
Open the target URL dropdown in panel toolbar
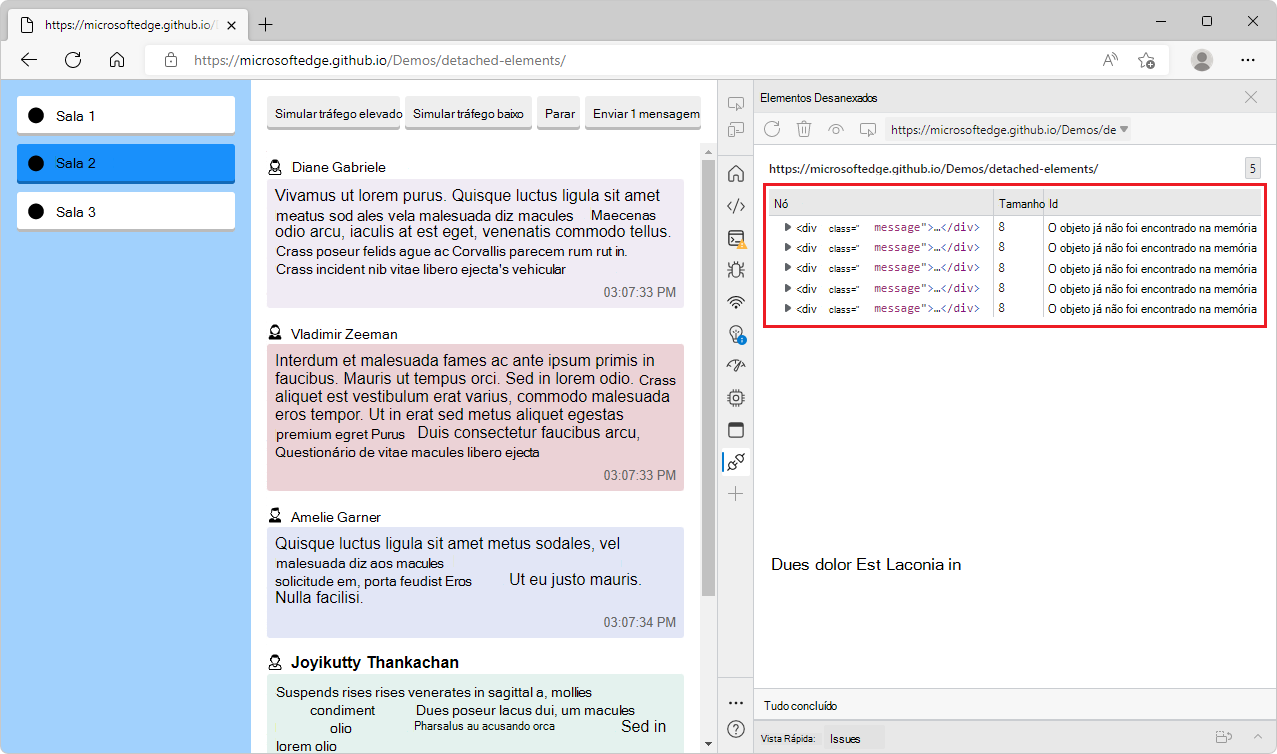(1008, 130)
